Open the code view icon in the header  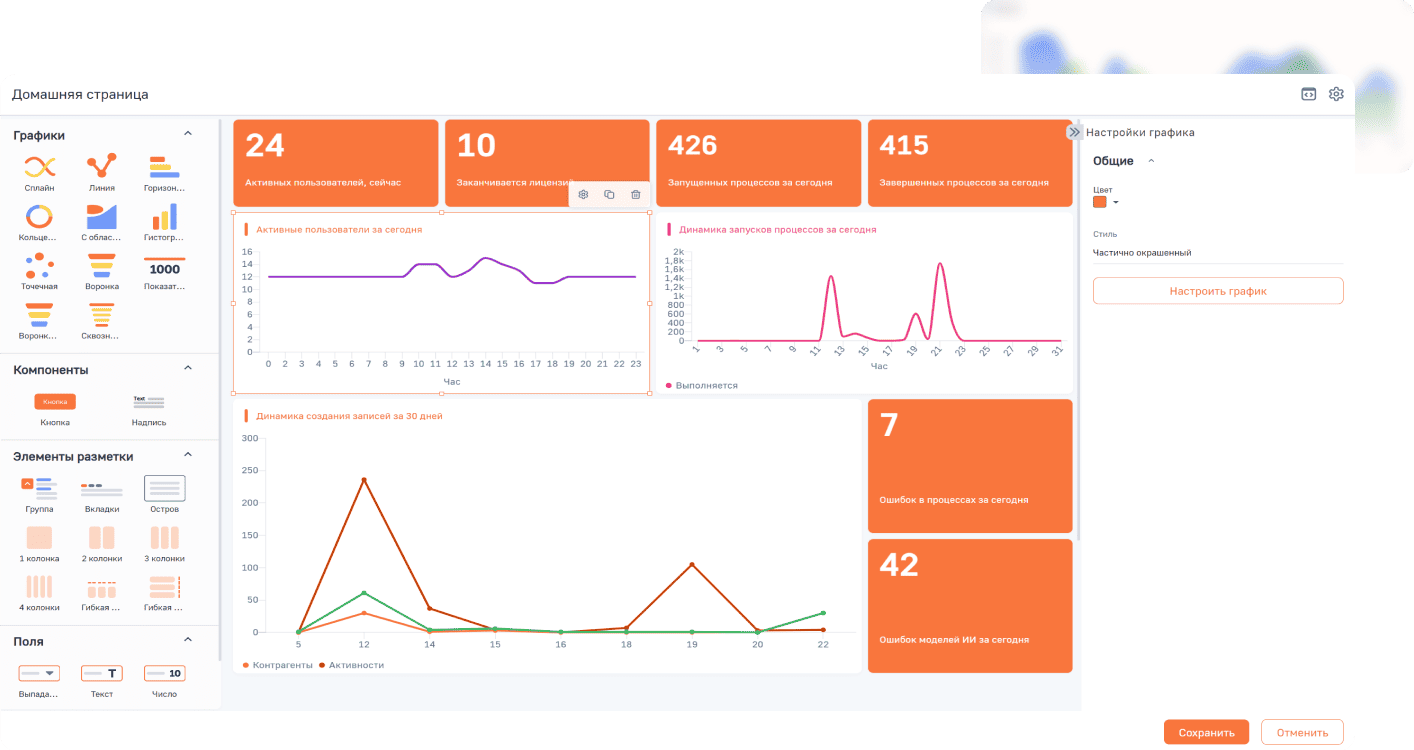pyautogui.click(x=1308, y=94)
